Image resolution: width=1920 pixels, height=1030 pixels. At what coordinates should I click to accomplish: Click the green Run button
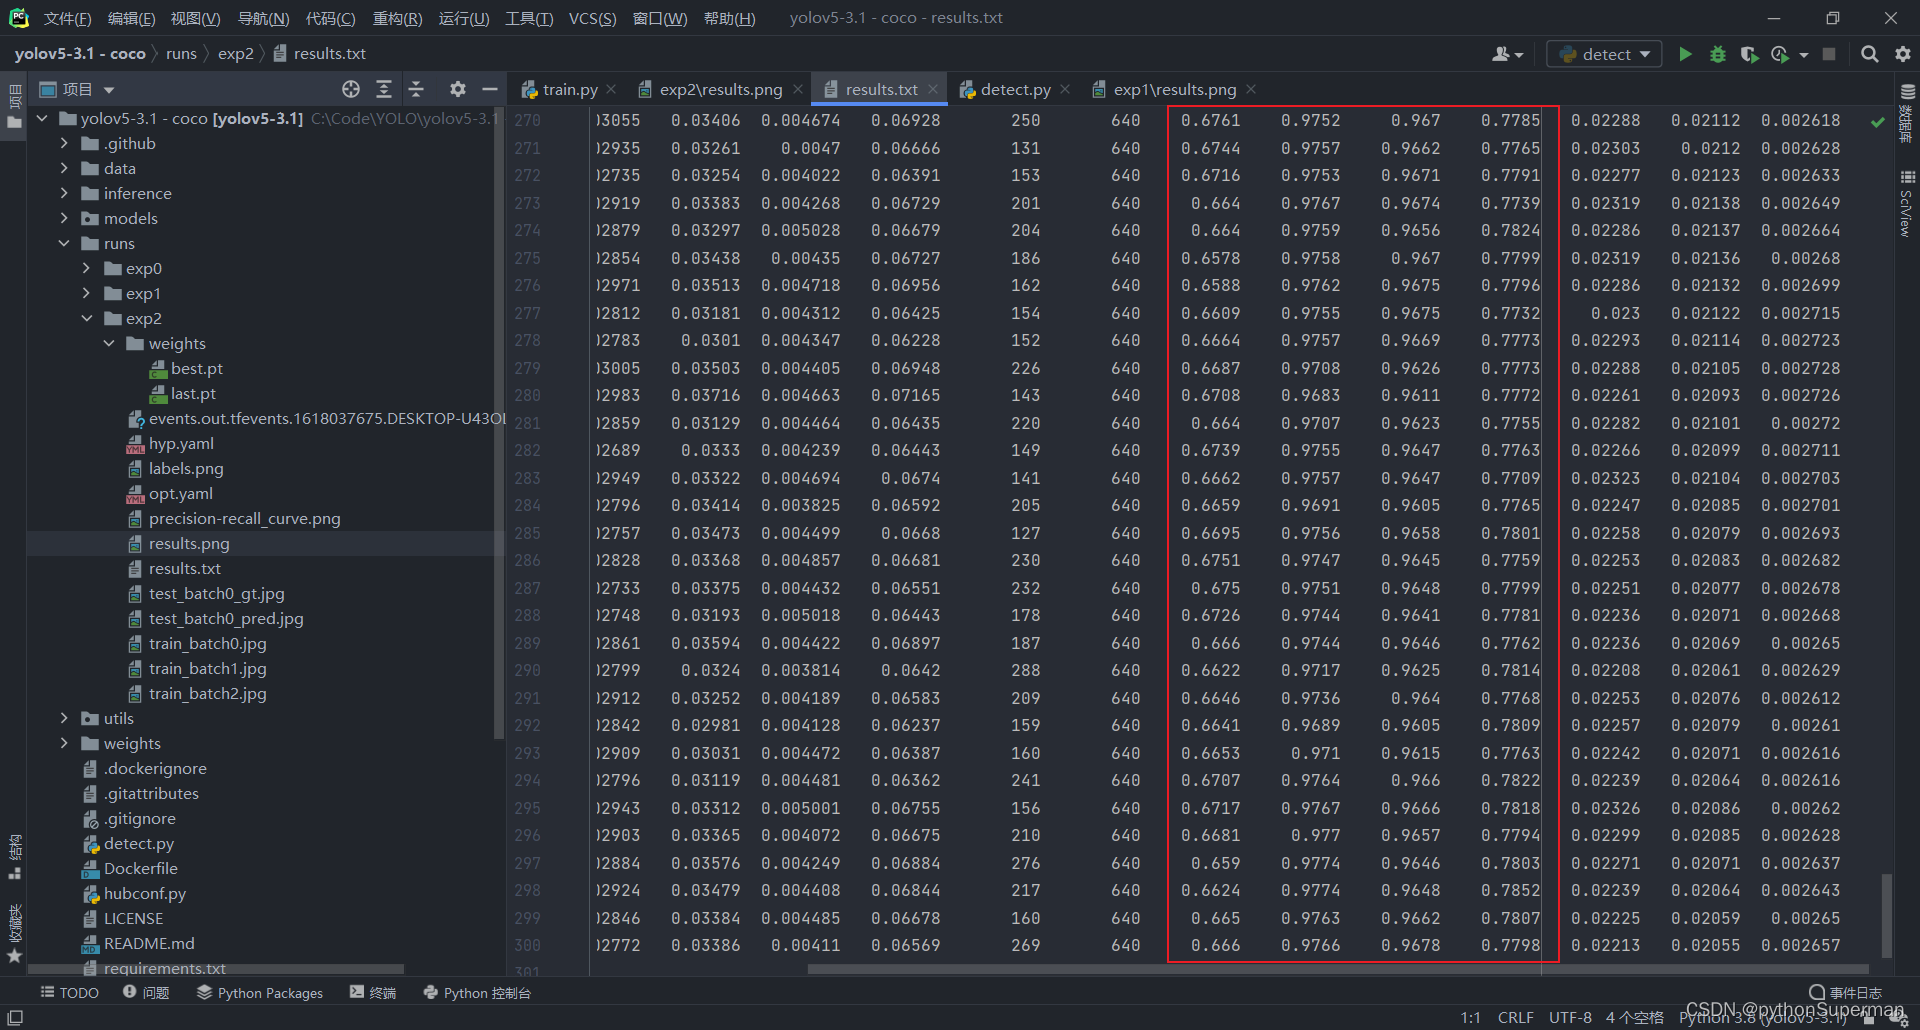click(1686, 54)
